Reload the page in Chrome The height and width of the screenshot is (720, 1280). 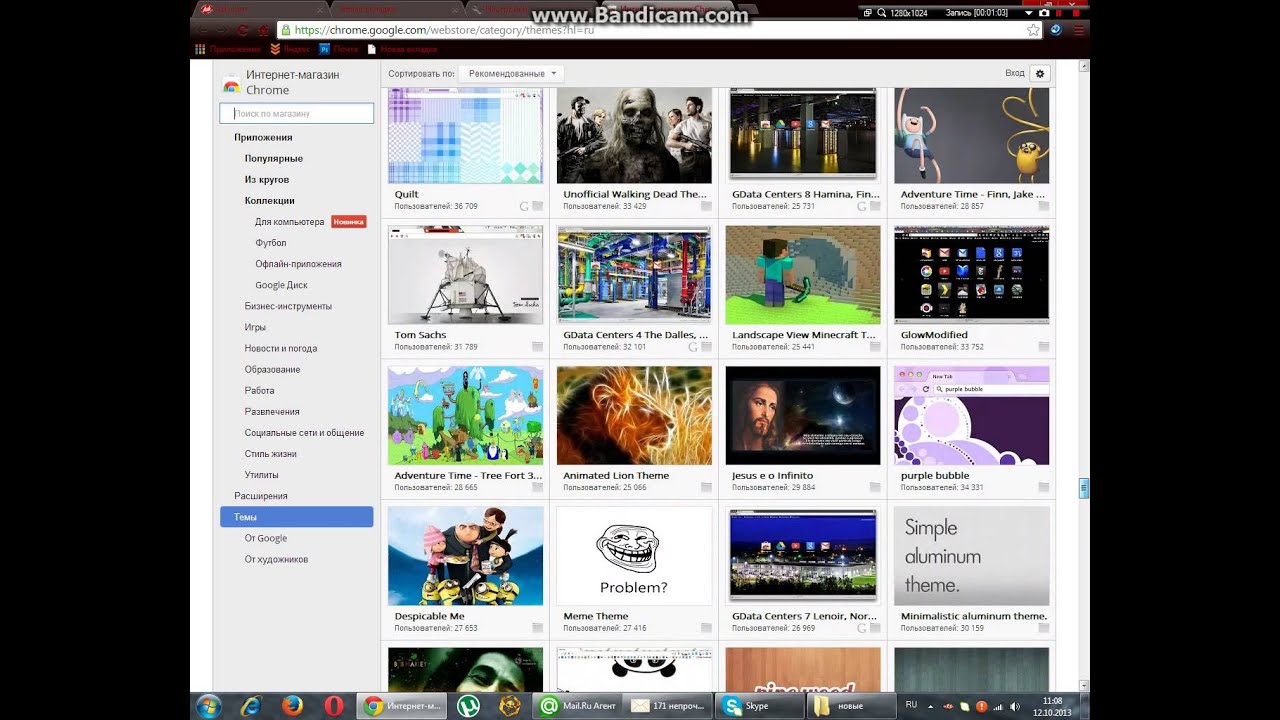point(242,30)
